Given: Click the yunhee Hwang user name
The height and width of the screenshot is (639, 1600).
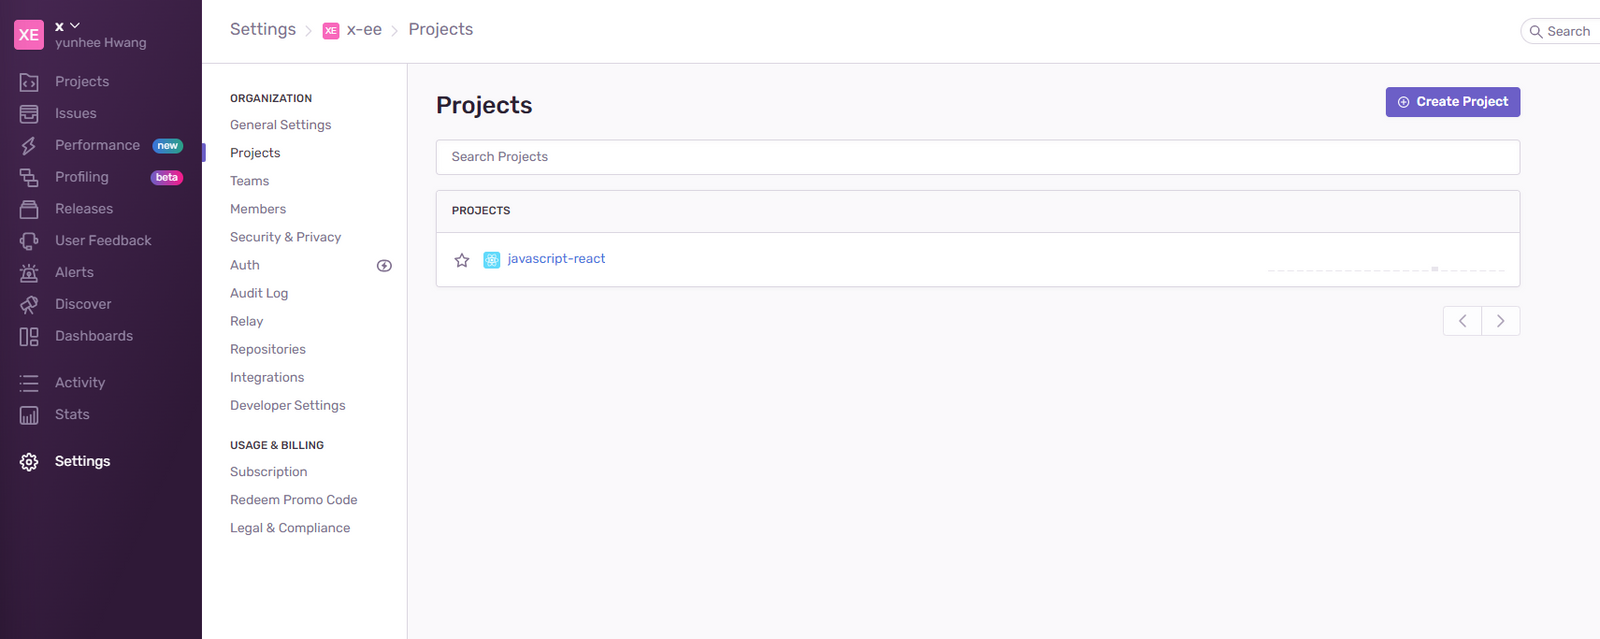Looking at the screenshot, I should click(101, 43).
